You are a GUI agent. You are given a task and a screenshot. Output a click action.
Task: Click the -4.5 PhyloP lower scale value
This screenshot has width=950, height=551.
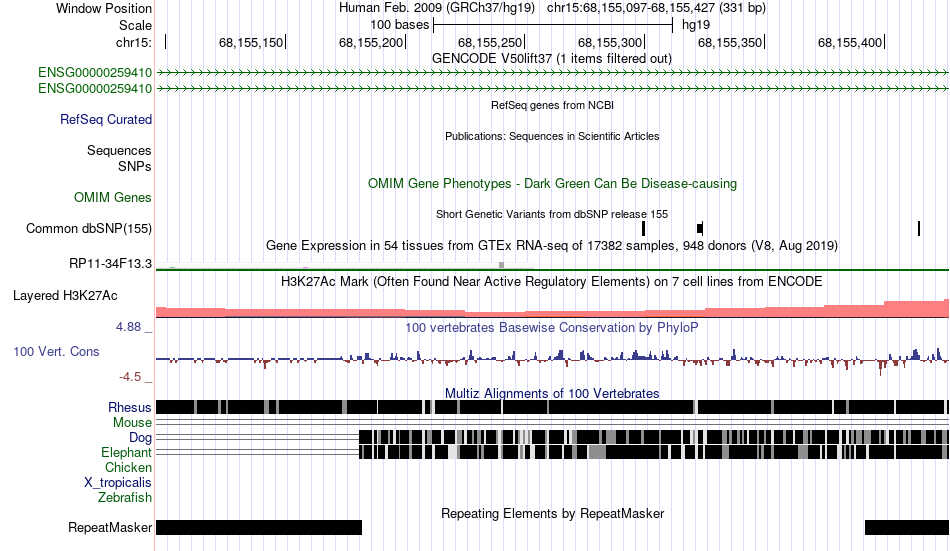(x=130, y=377)
